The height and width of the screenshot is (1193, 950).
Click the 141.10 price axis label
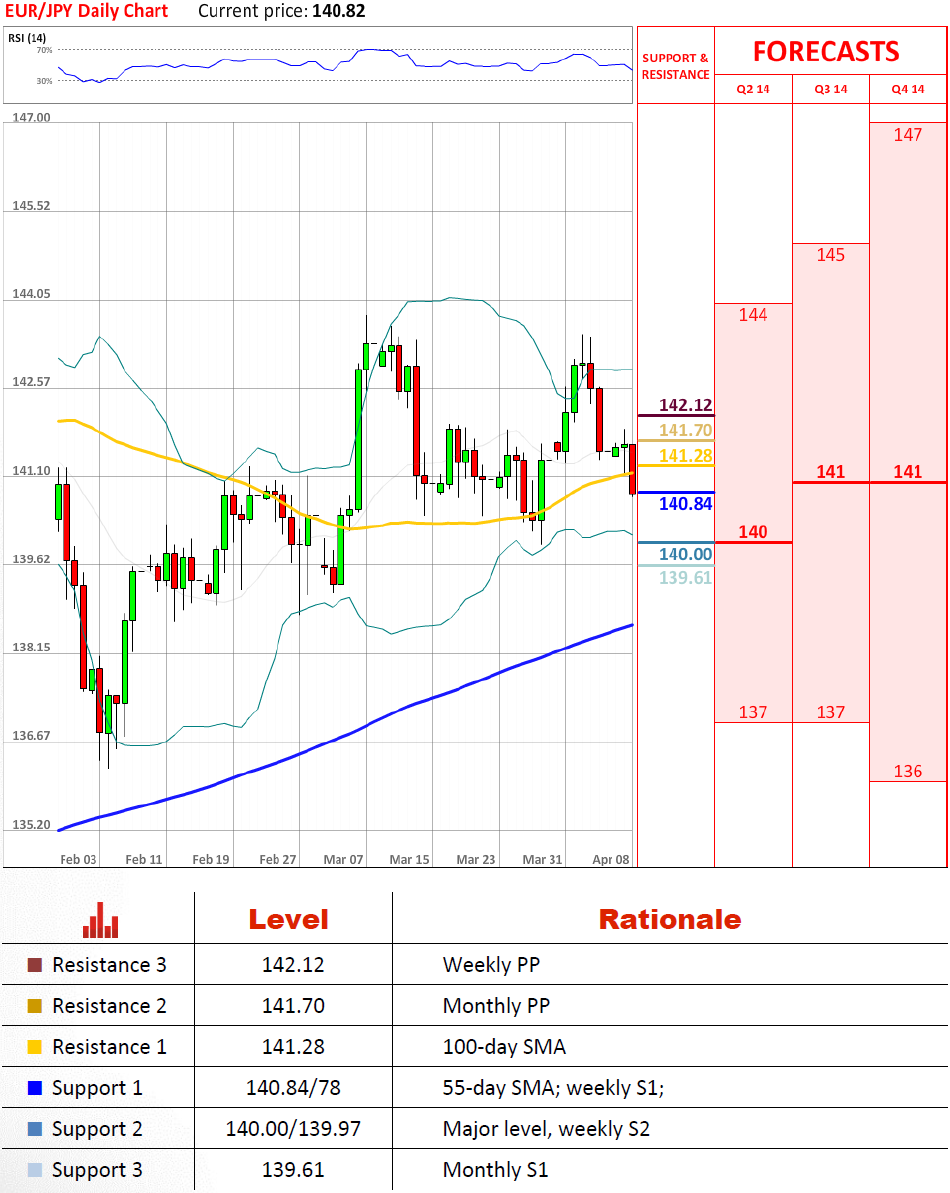pos(31,471)
